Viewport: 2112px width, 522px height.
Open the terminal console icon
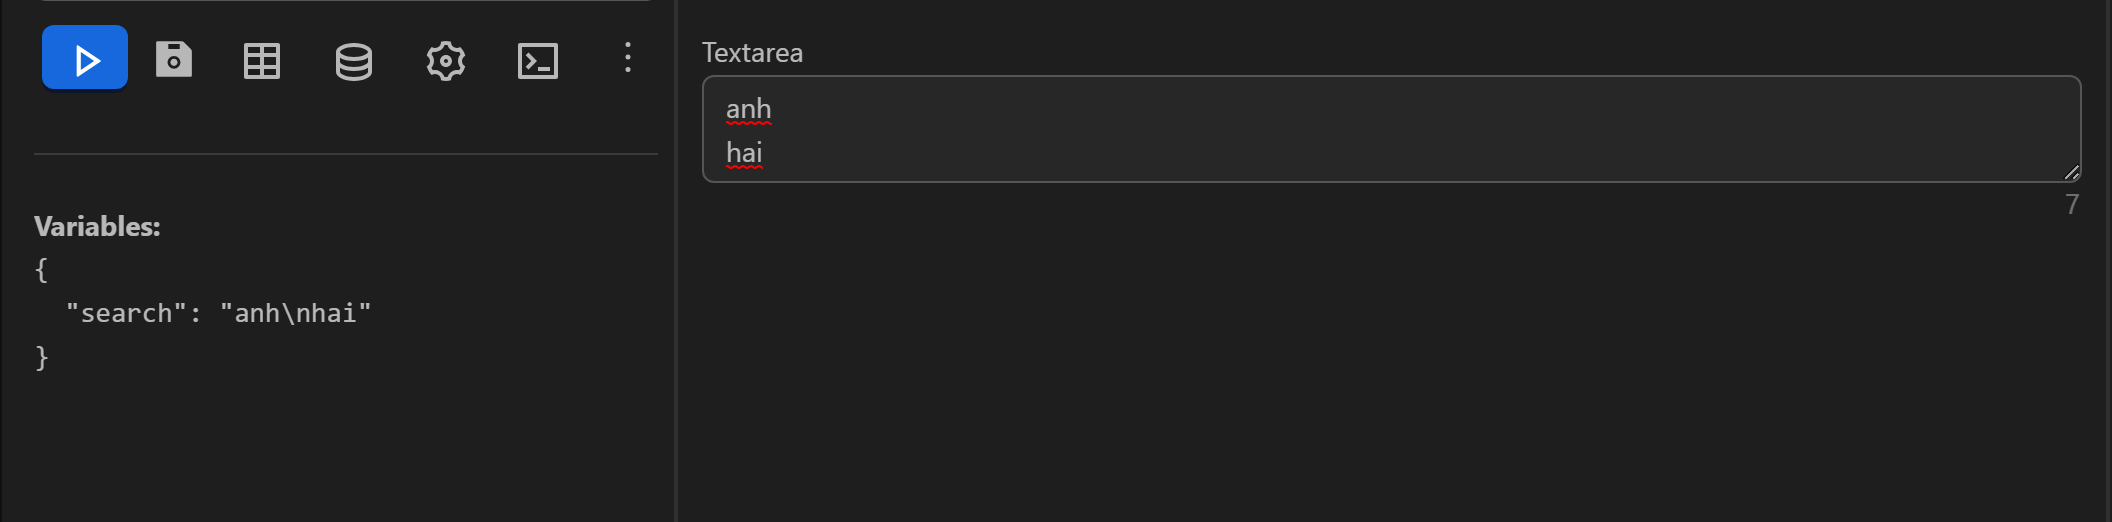[x=537, y=61]
